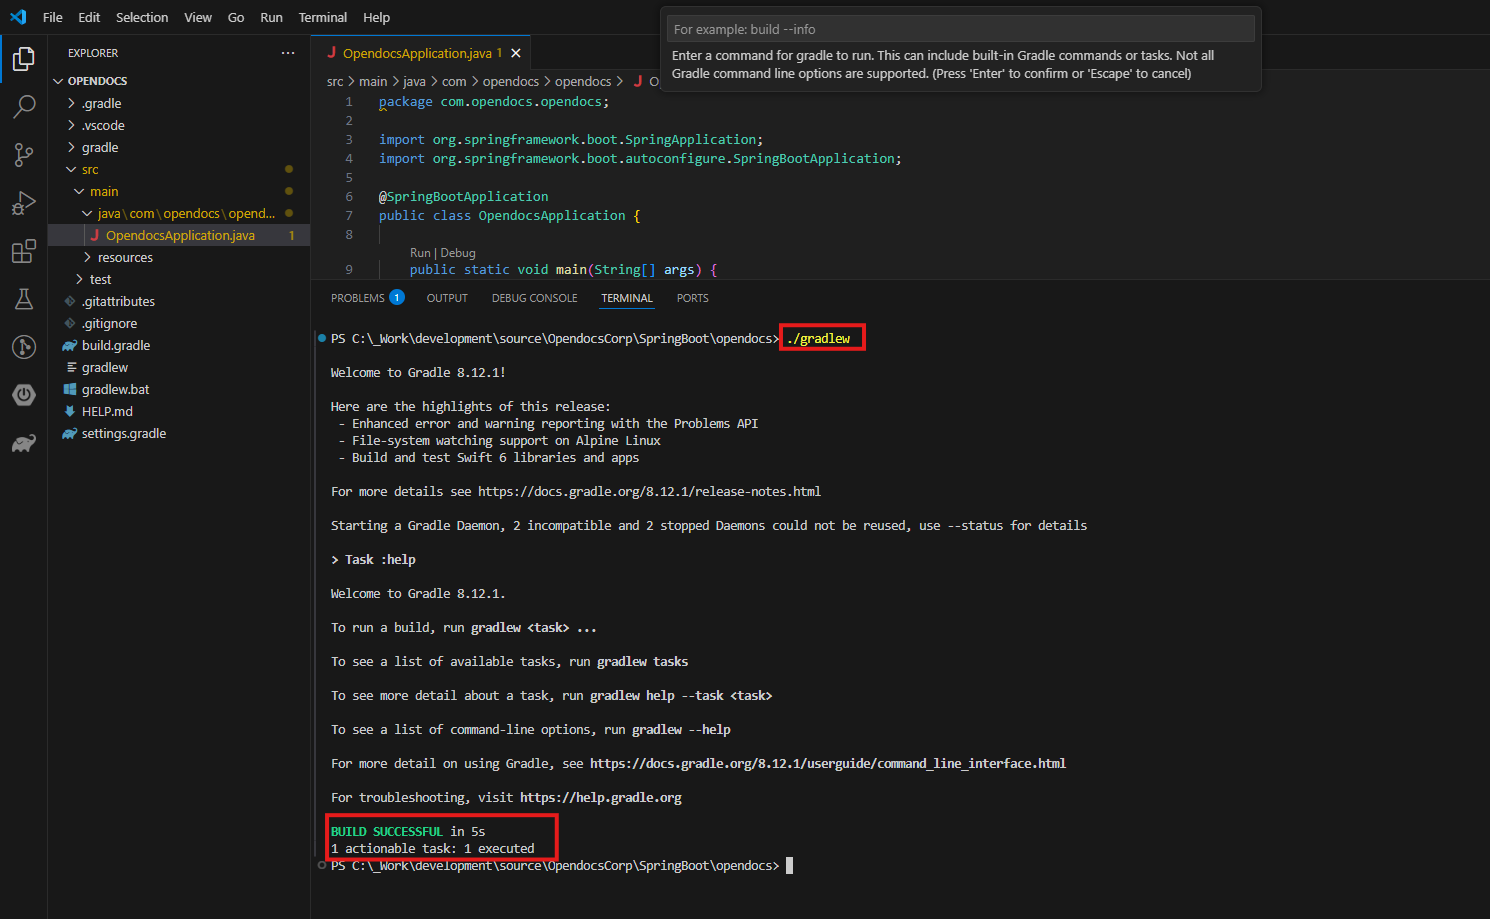This screenshot has height=919, width=1490.
Task: Switch to the DEBUG CONSOLE tab
Action: 534,298
